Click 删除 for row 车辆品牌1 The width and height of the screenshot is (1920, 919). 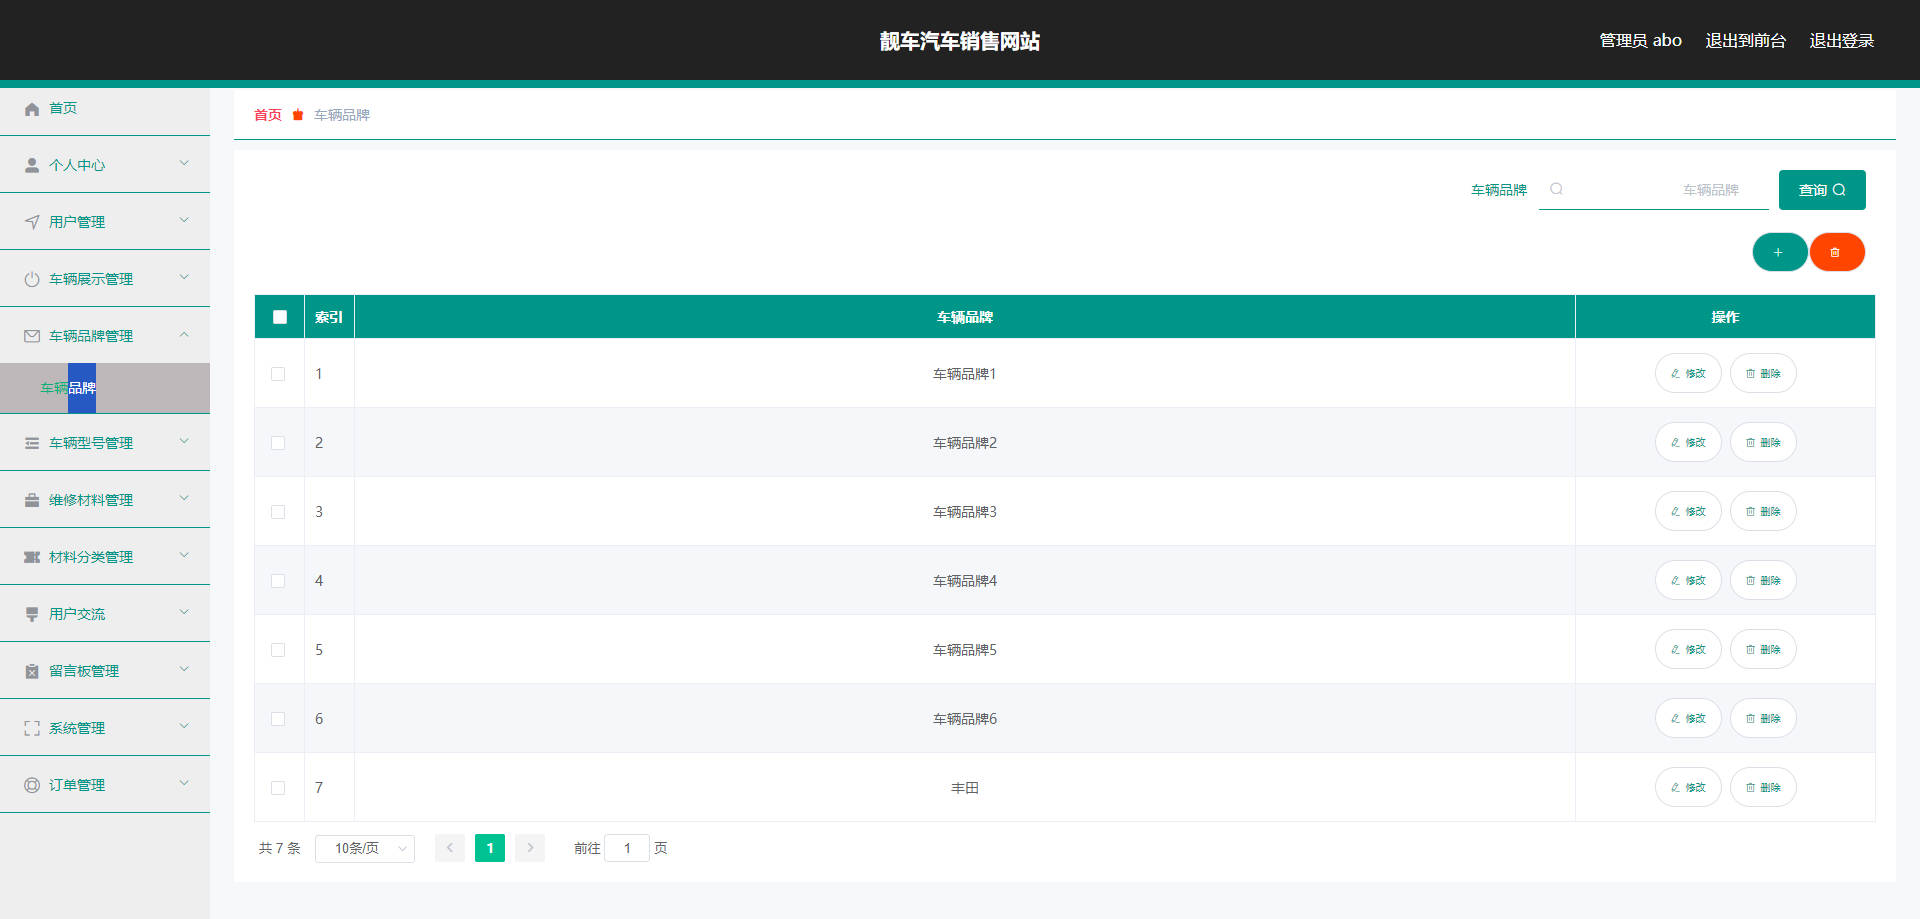[x=1763, y=373]
